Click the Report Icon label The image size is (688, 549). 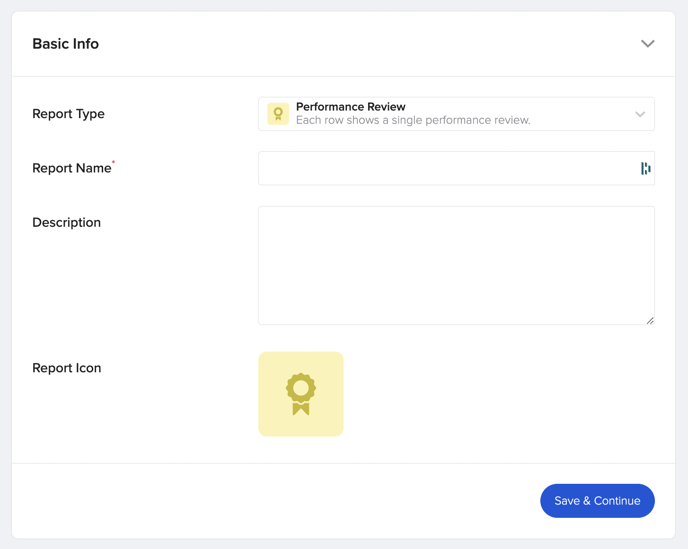click(x=67, y=368)
